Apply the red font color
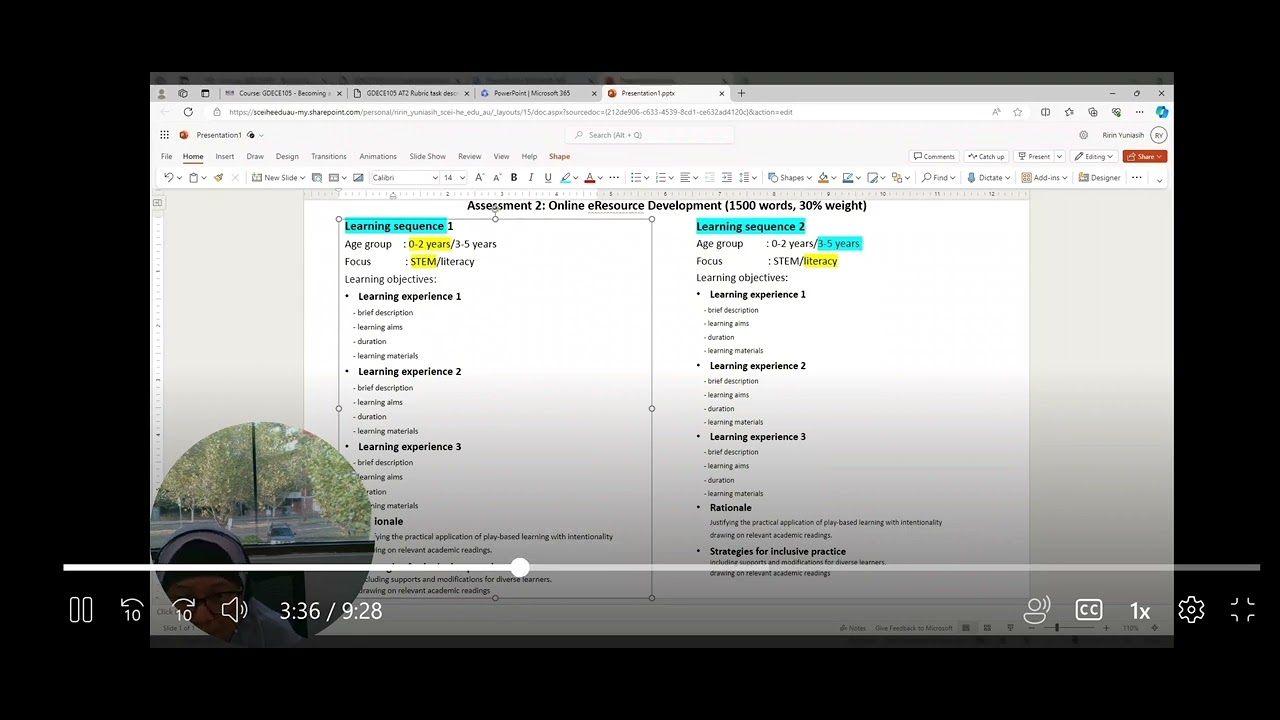The height and width of the screenshot is (720, 1280). pyautogui.click(x=590, y=178)
